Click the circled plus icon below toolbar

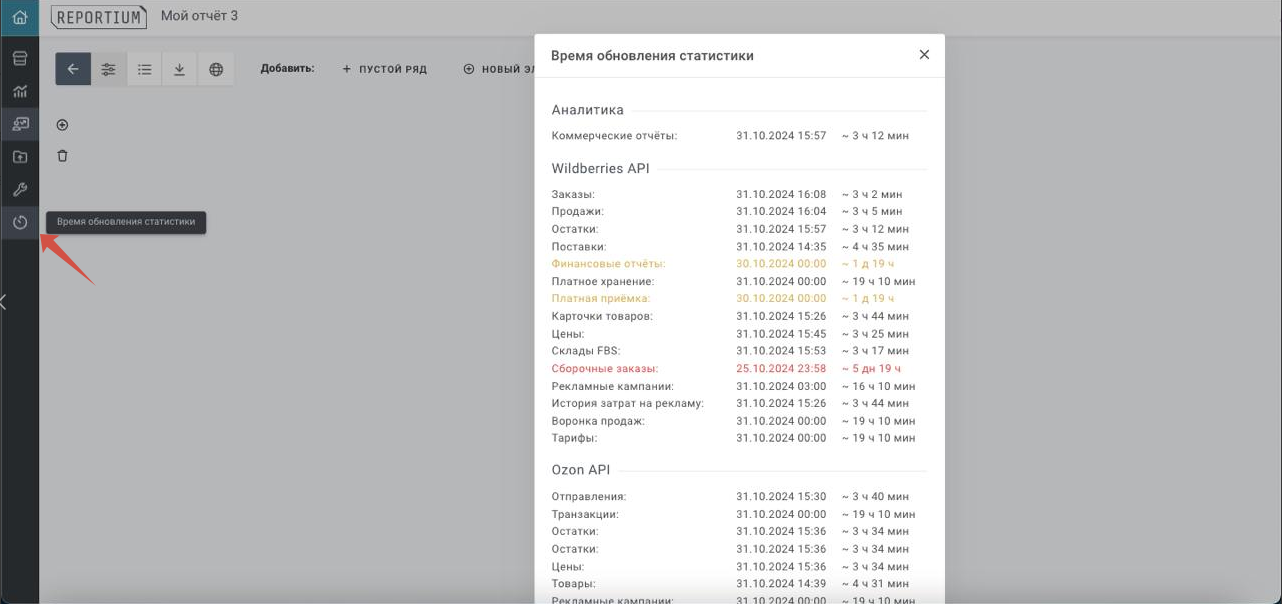click(x=62, y=125)
